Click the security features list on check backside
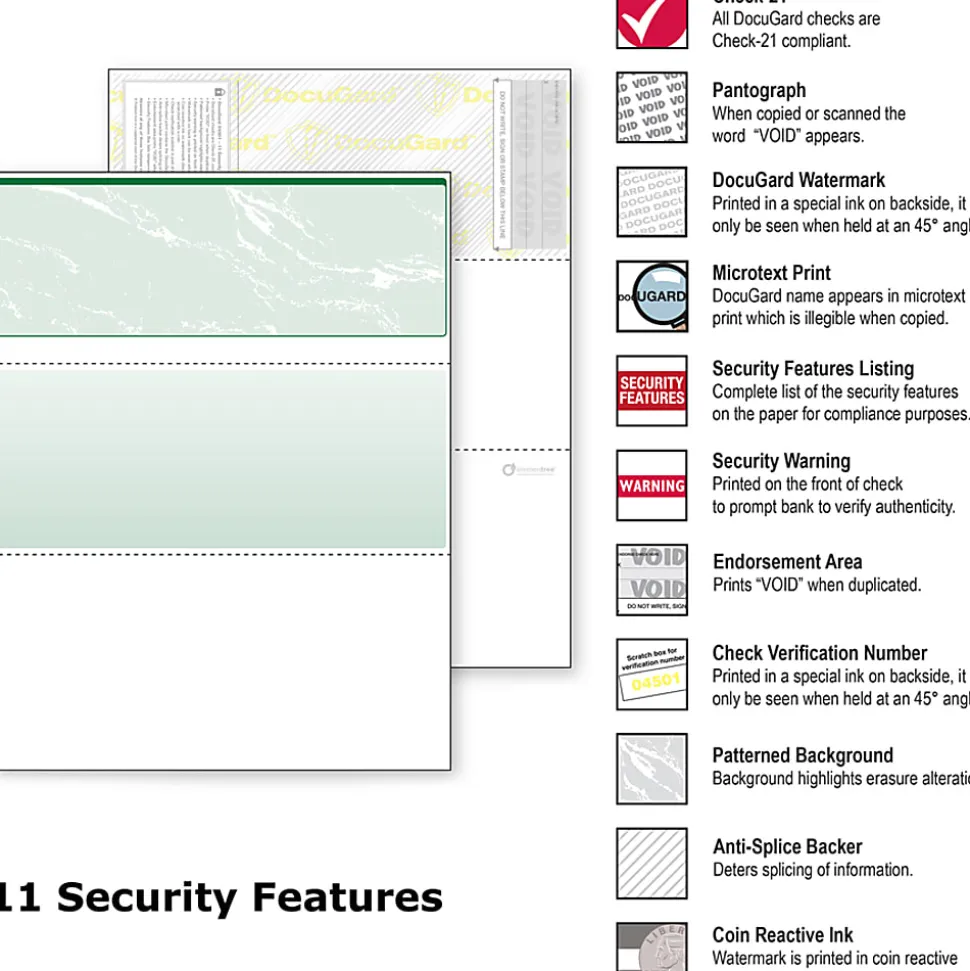This screenshot has width=970, height=971. (x=177, y=127)
